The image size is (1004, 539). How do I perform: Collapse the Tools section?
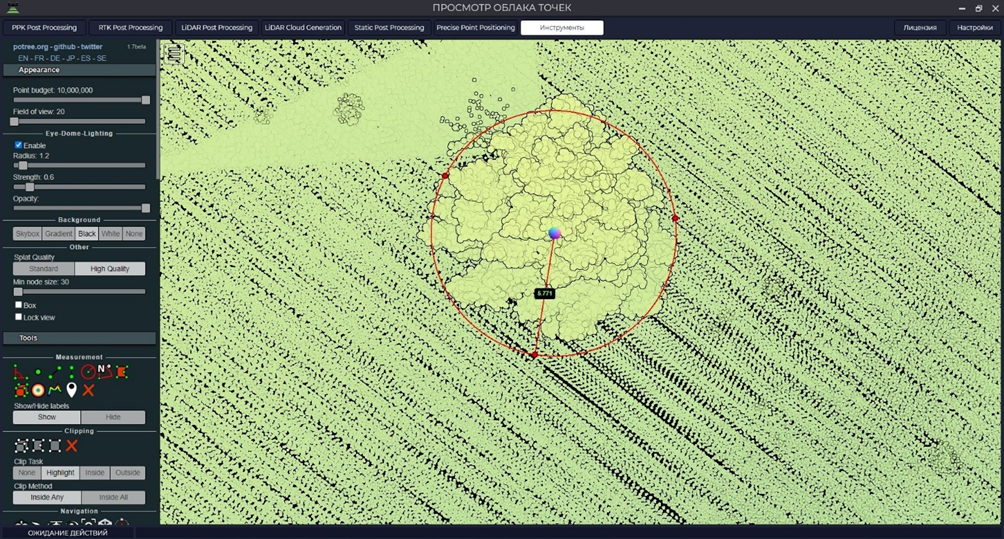click(79, 338)
